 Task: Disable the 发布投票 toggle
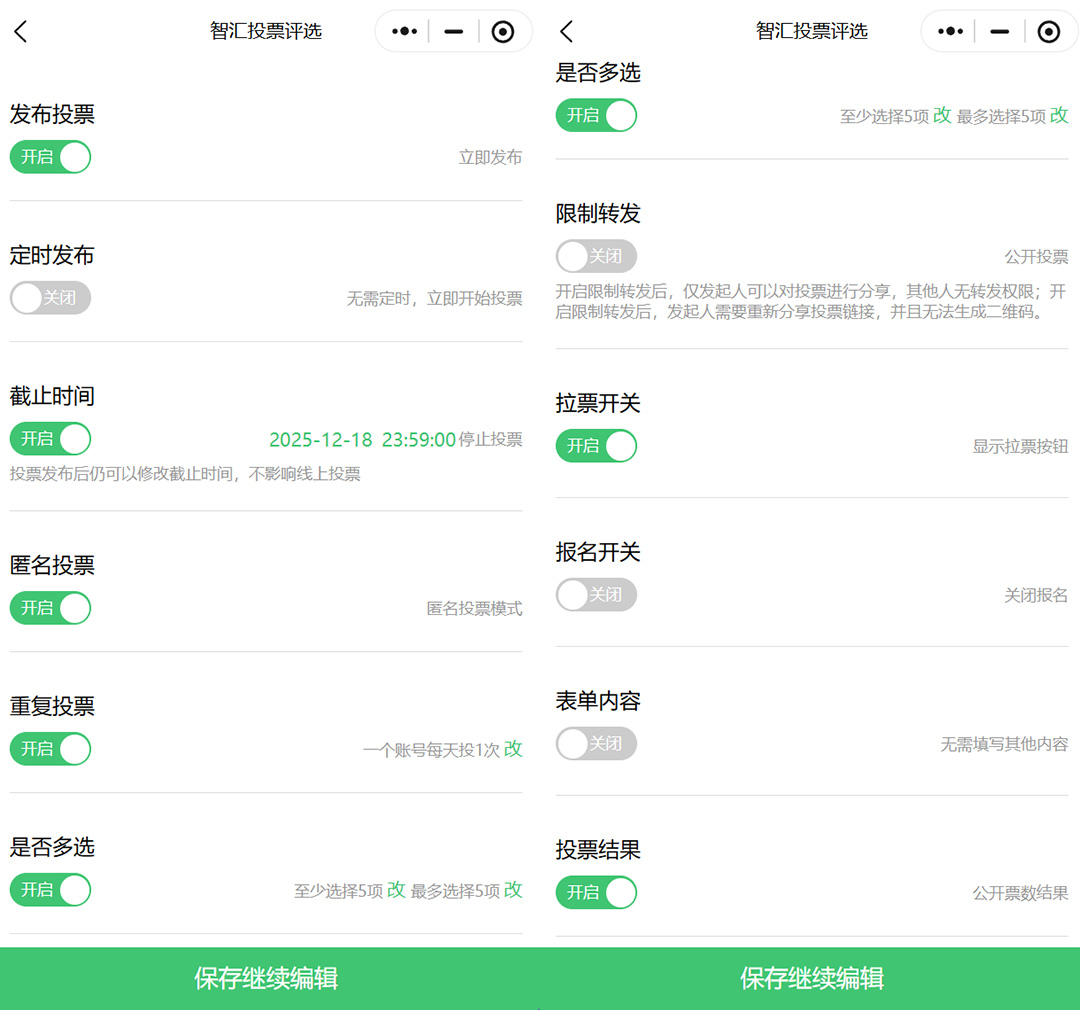tap(51, 157)
